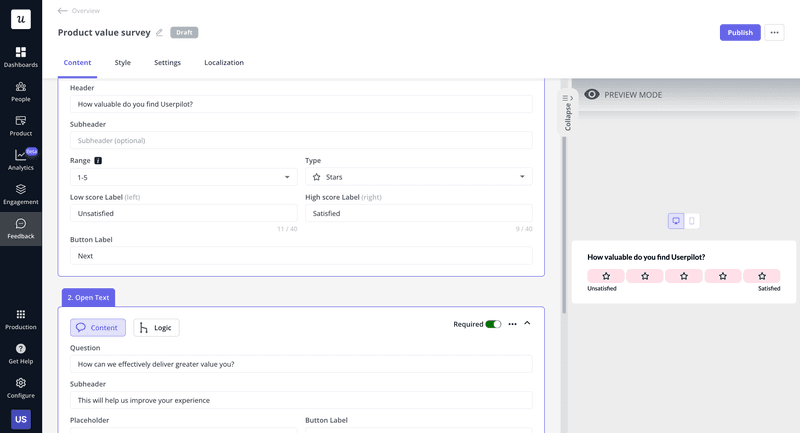Switch preview to desktop view
The width and height of the screenshot is (800, 433).
pyautogui.click(x=676, y=221)
